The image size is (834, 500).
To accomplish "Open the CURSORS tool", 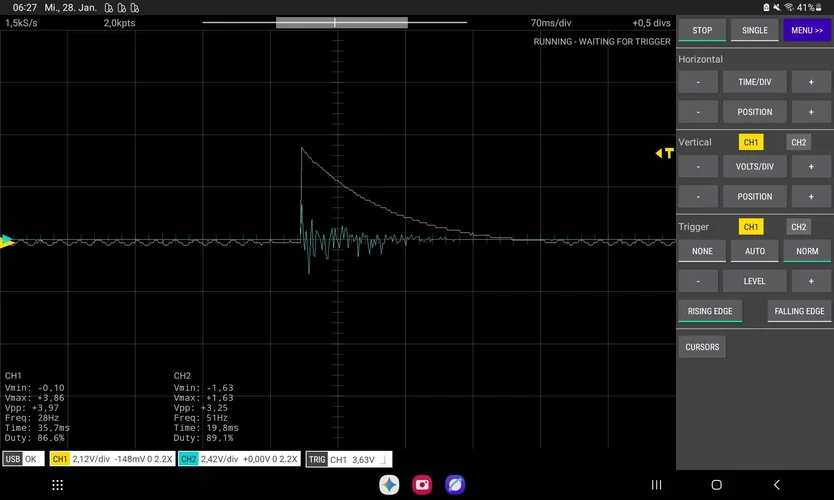I will coord(702,347).
